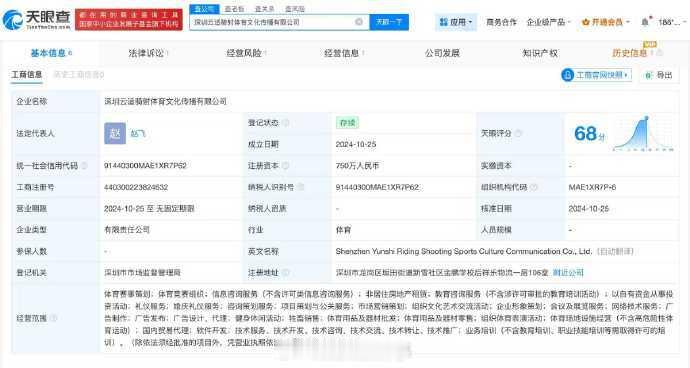Image resolution: width=690 pixels, height=368 pixels.
Task: Click the help icon beside 登记状态
Action: [286, 123]
